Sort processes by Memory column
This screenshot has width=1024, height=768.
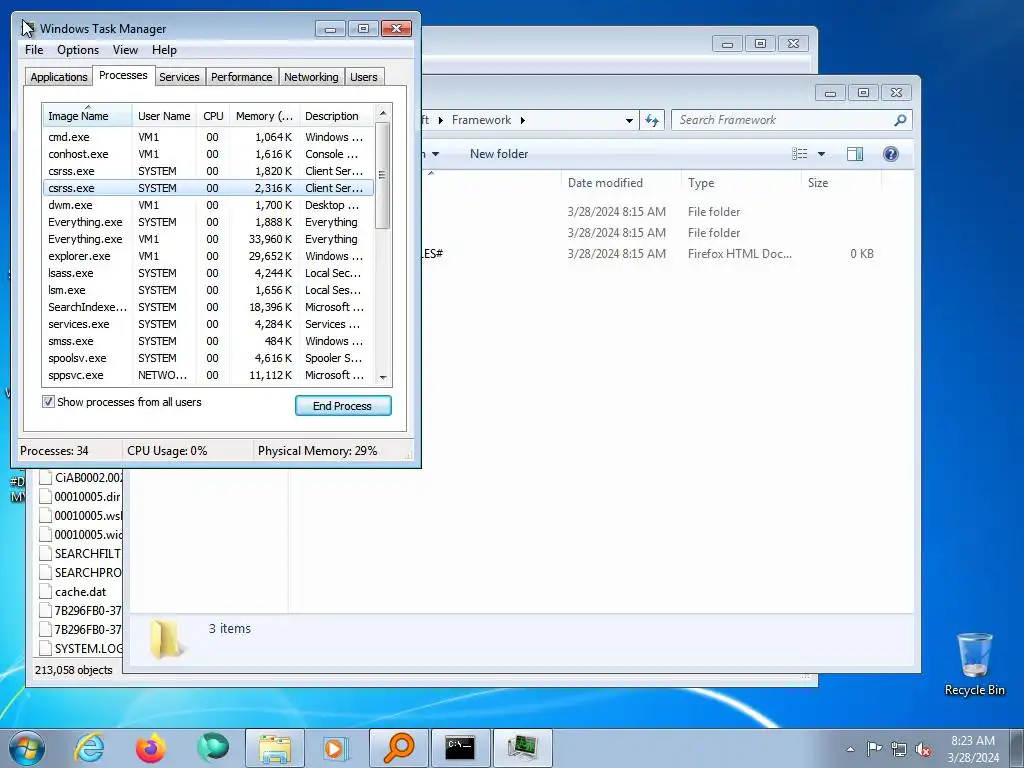(264, 116)
